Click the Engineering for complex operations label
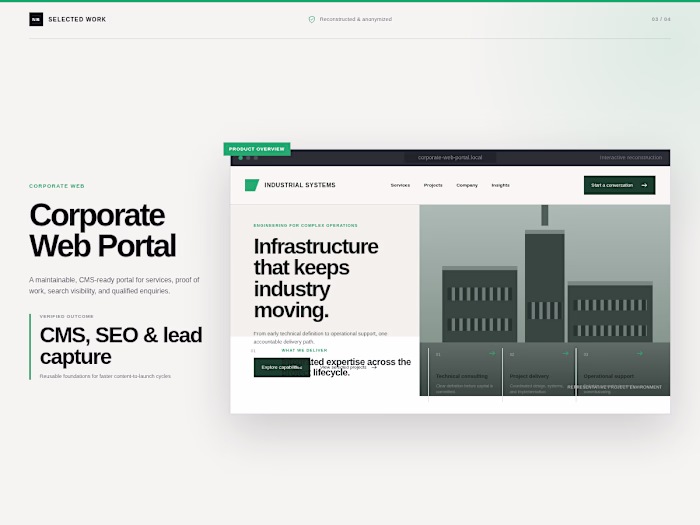The width and height of the screenshot is (700, 525). click(305, 225)
